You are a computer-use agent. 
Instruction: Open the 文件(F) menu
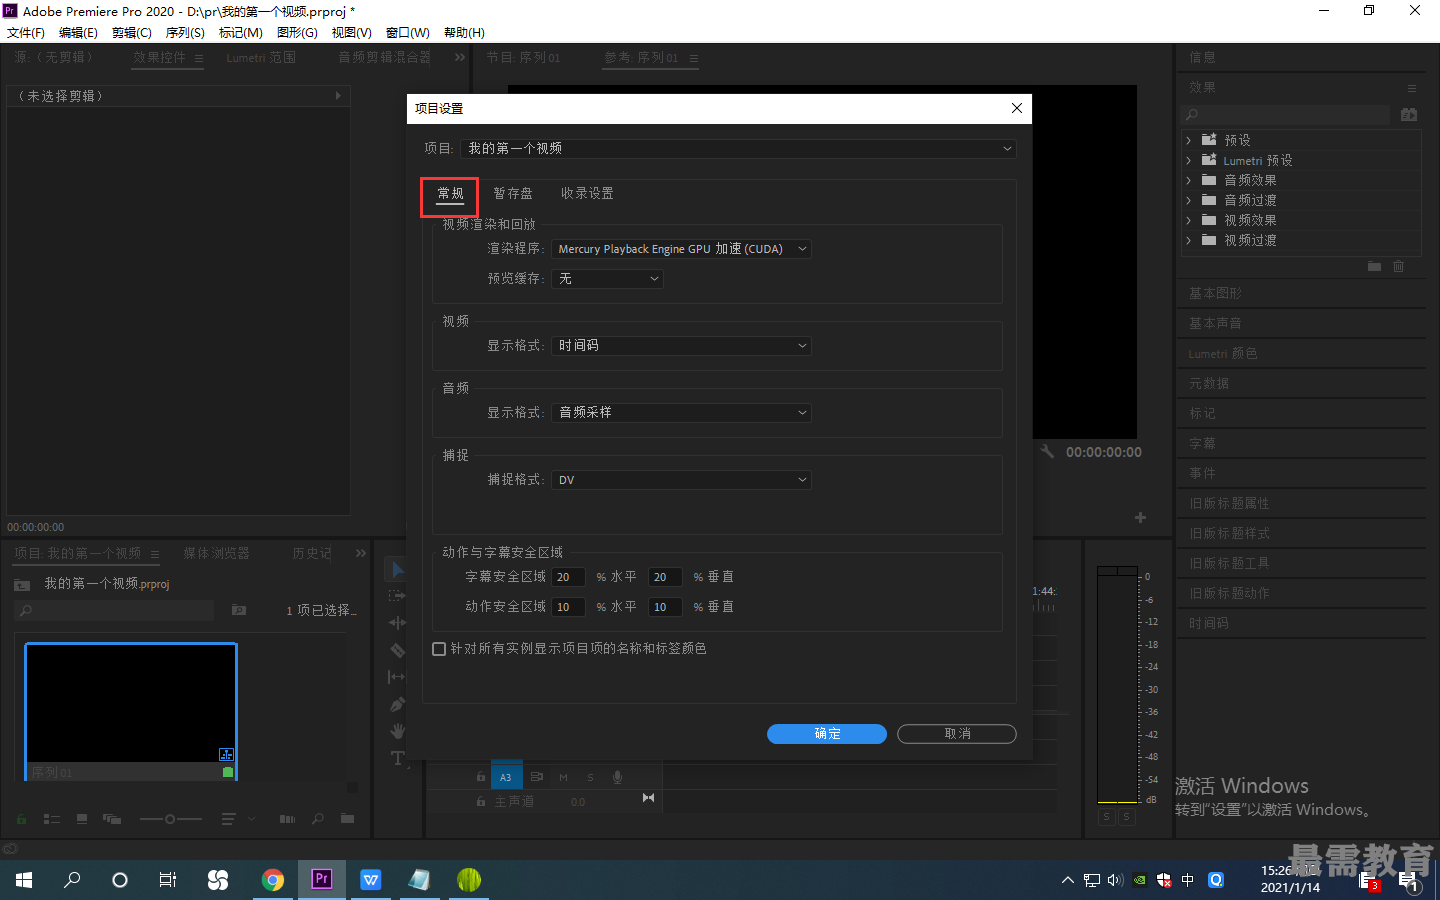26,32
